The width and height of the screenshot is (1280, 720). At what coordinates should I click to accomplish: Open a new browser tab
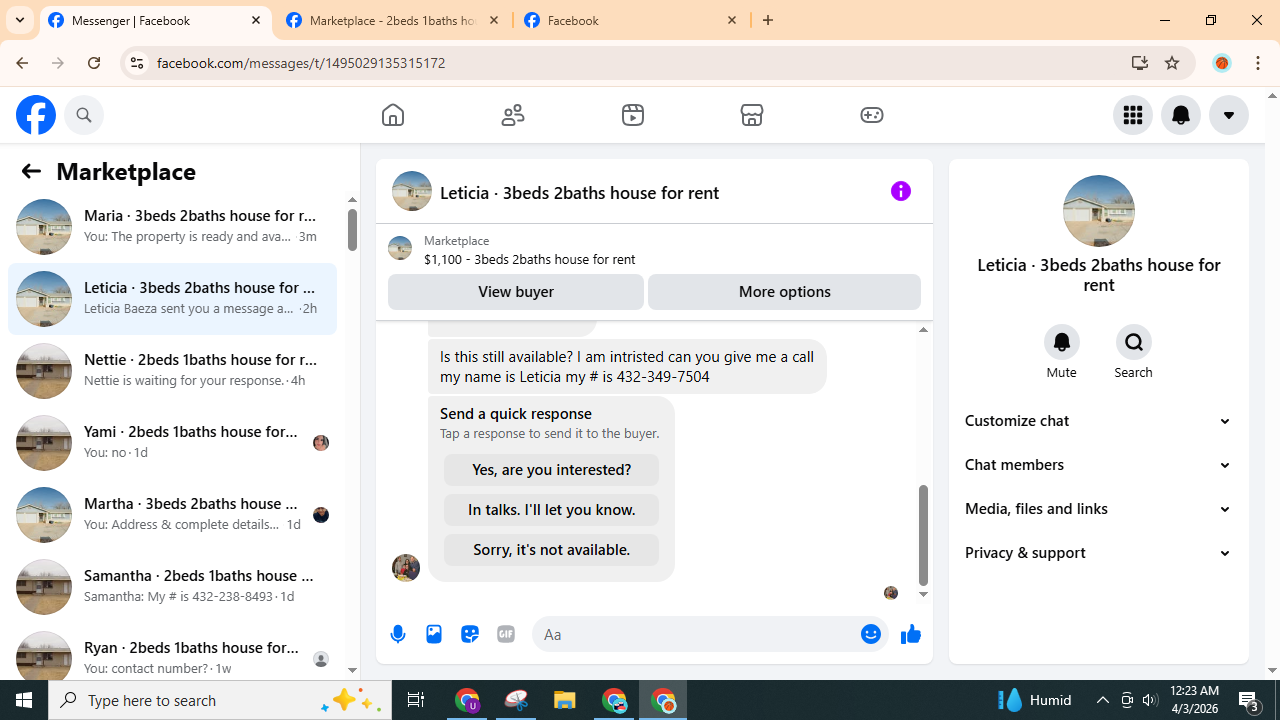(768, 20)
